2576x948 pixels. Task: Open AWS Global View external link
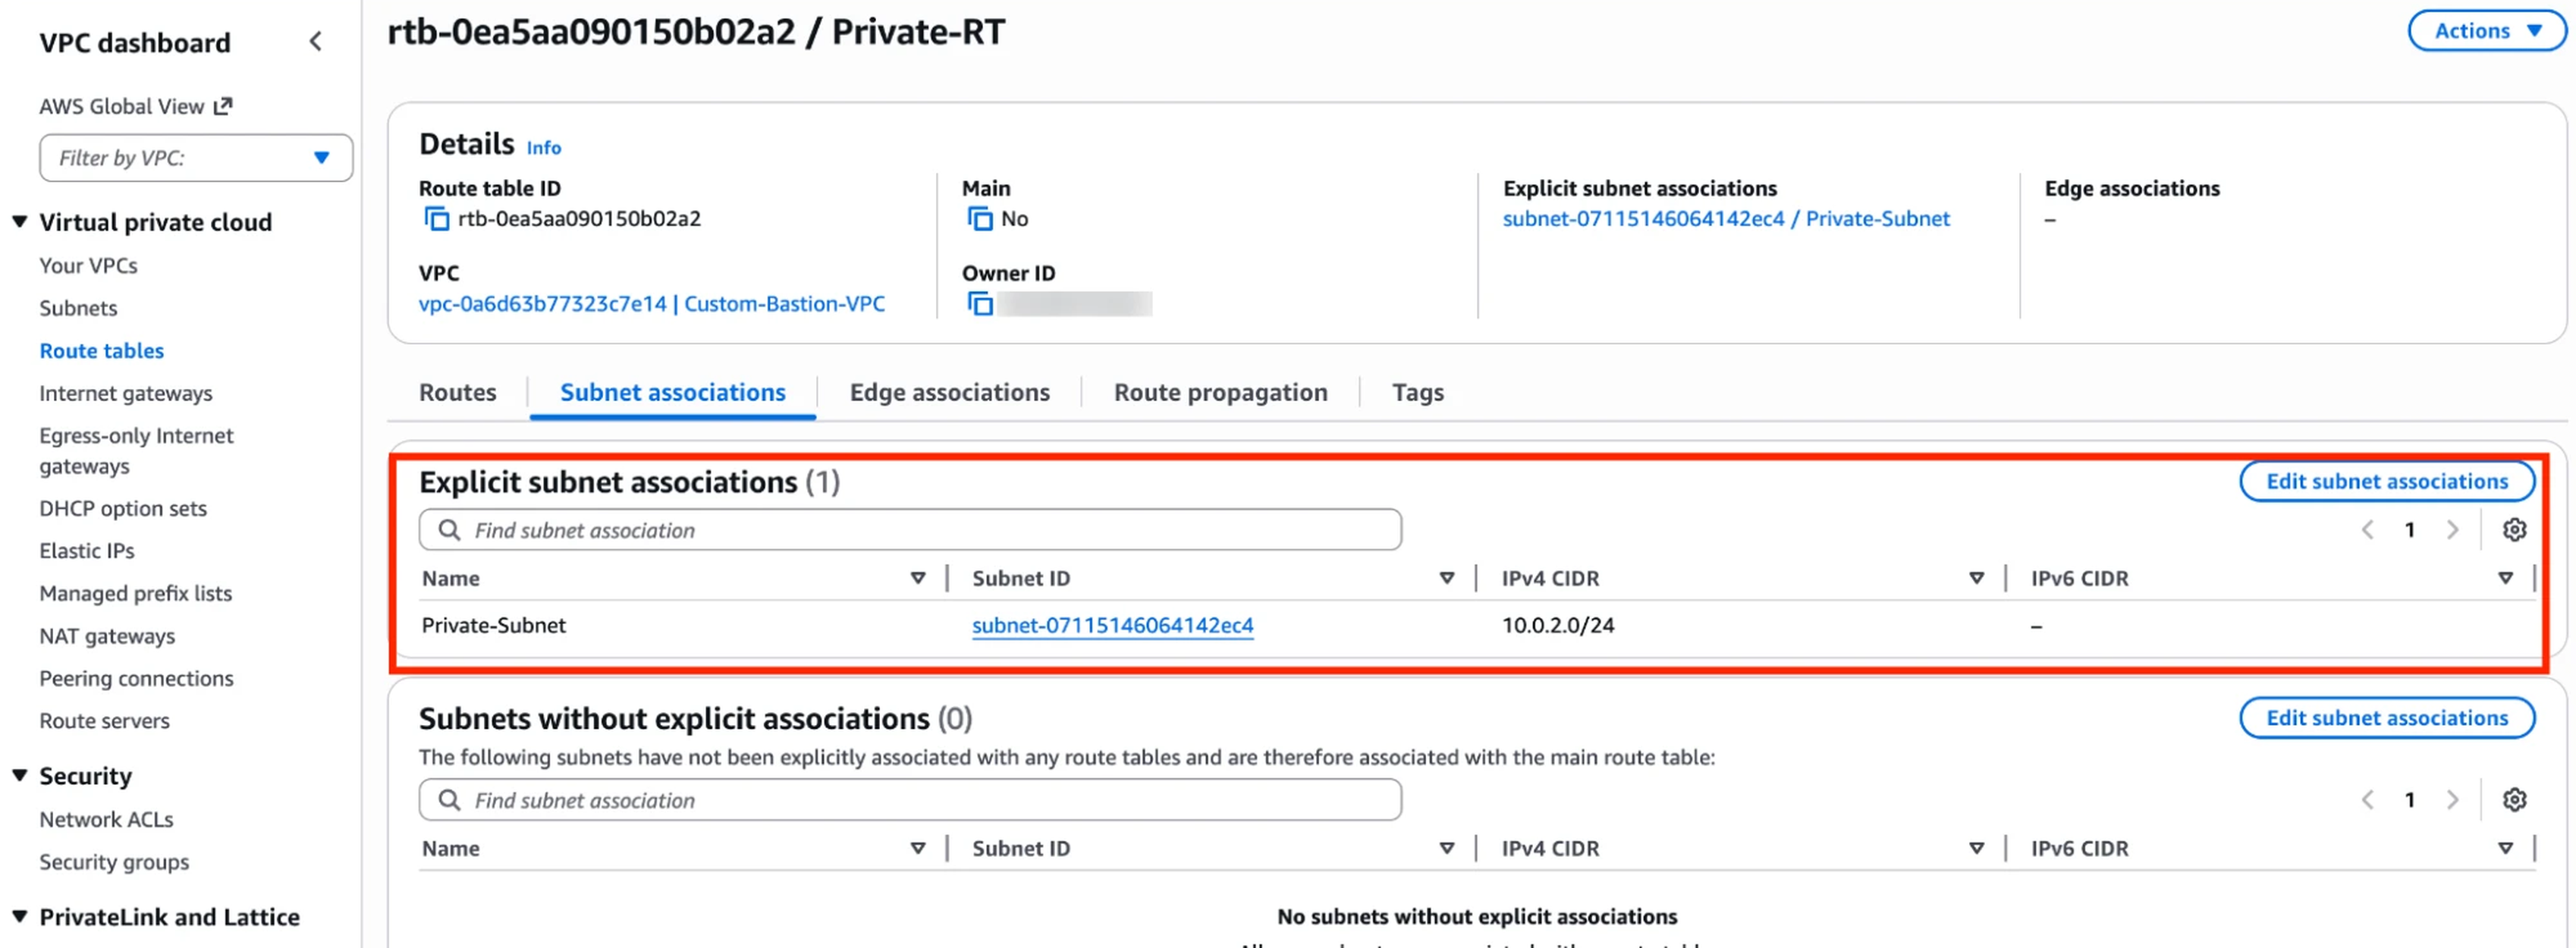click(136, 106)
